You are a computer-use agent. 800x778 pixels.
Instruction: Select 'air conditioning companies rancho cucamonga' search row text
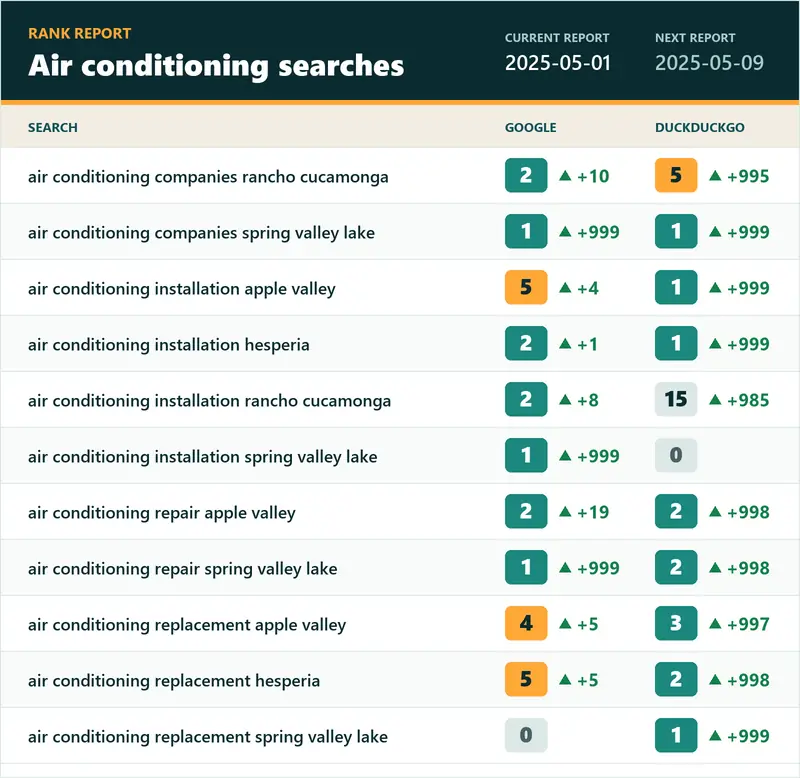pos(208,177)
